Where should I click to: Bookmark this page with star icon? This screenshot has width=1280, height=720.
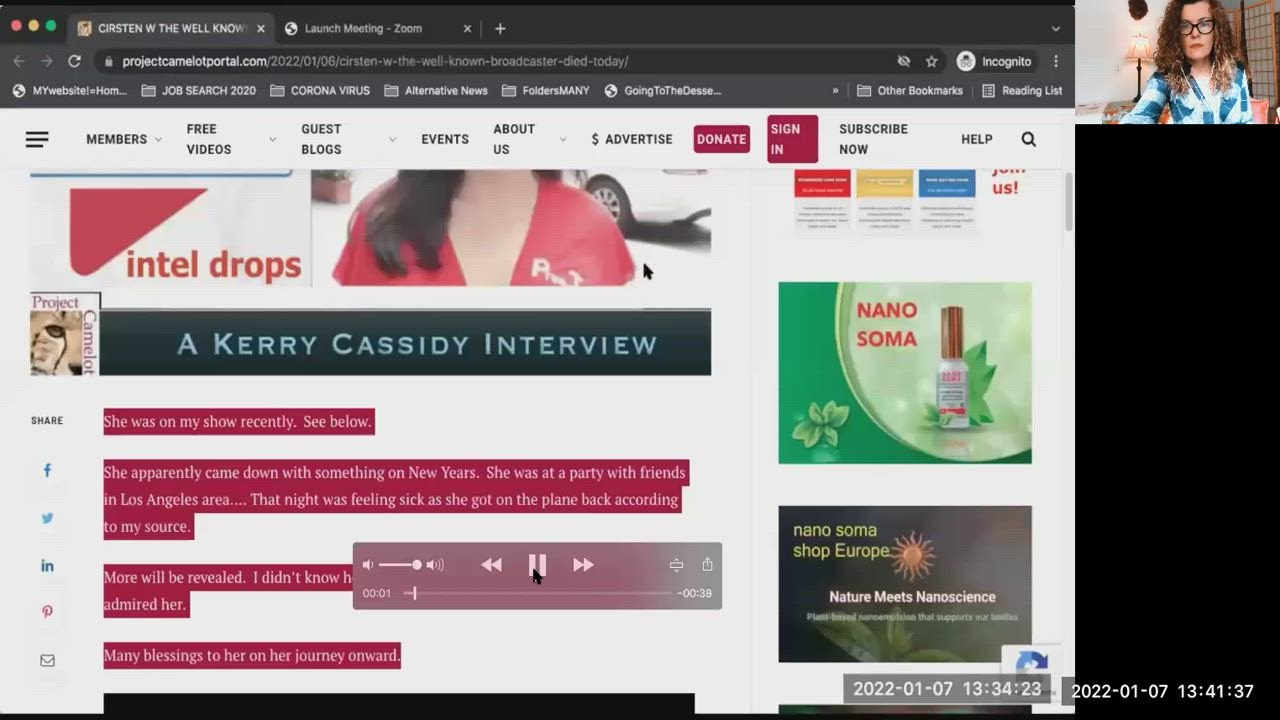pyautogui.click(x=931, y=61)
